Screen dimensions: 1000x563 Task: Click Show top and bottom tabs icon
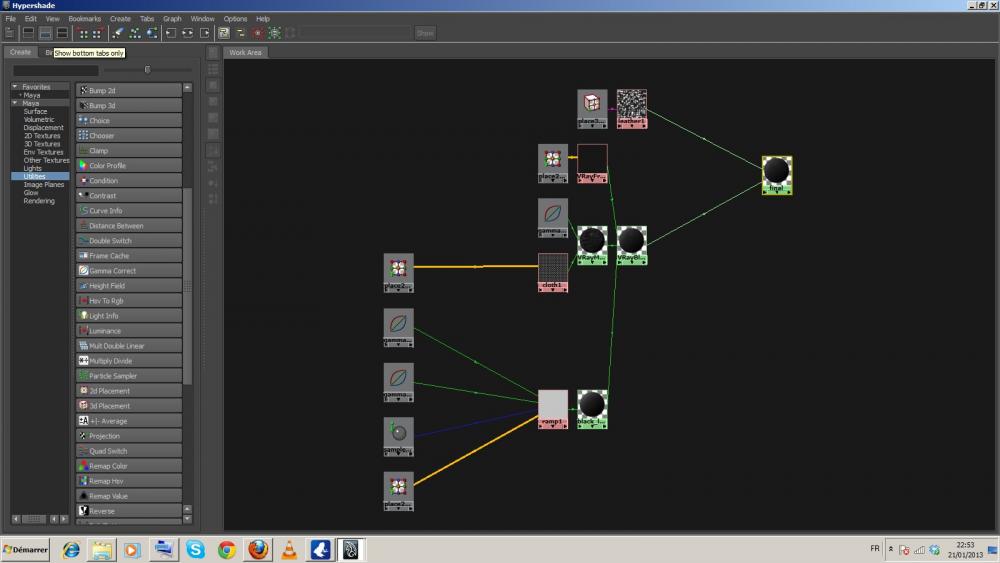tap(62, 33)
